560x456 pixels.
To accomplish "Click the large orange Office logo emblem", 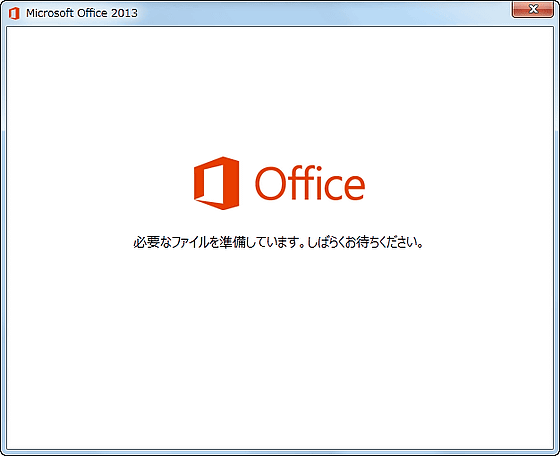I will [x=216, y=183].
